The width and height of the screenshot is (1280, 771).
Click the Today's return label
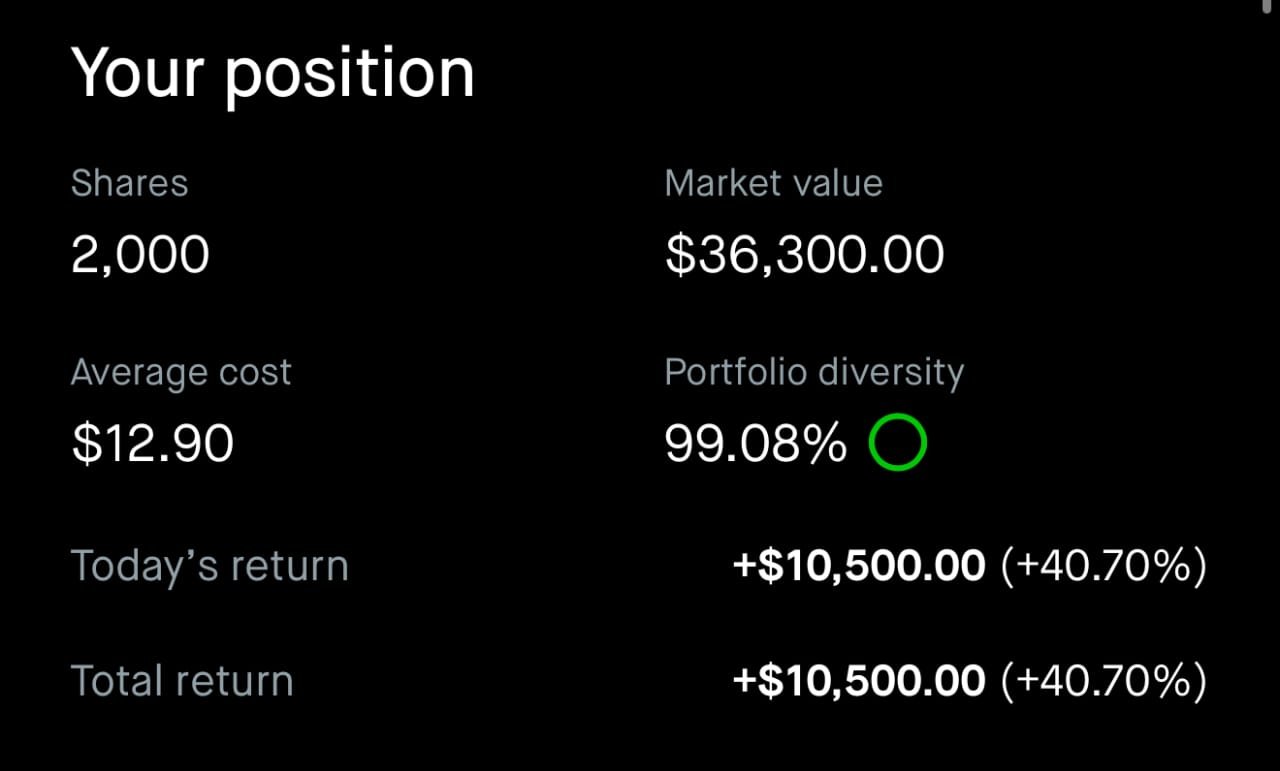tap(209, 566)
